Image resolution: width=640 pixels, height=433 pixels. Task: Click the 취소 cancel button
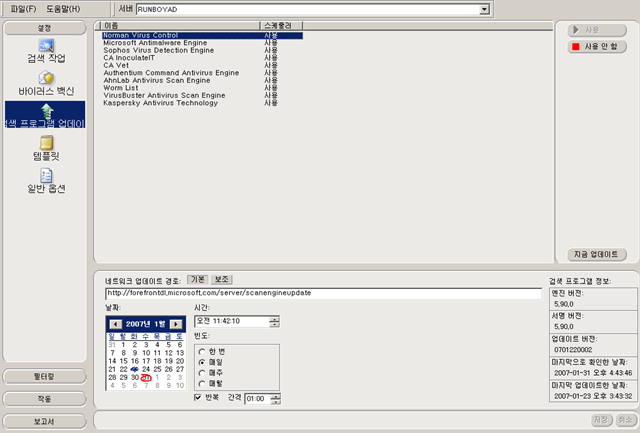tap(625, 420)
